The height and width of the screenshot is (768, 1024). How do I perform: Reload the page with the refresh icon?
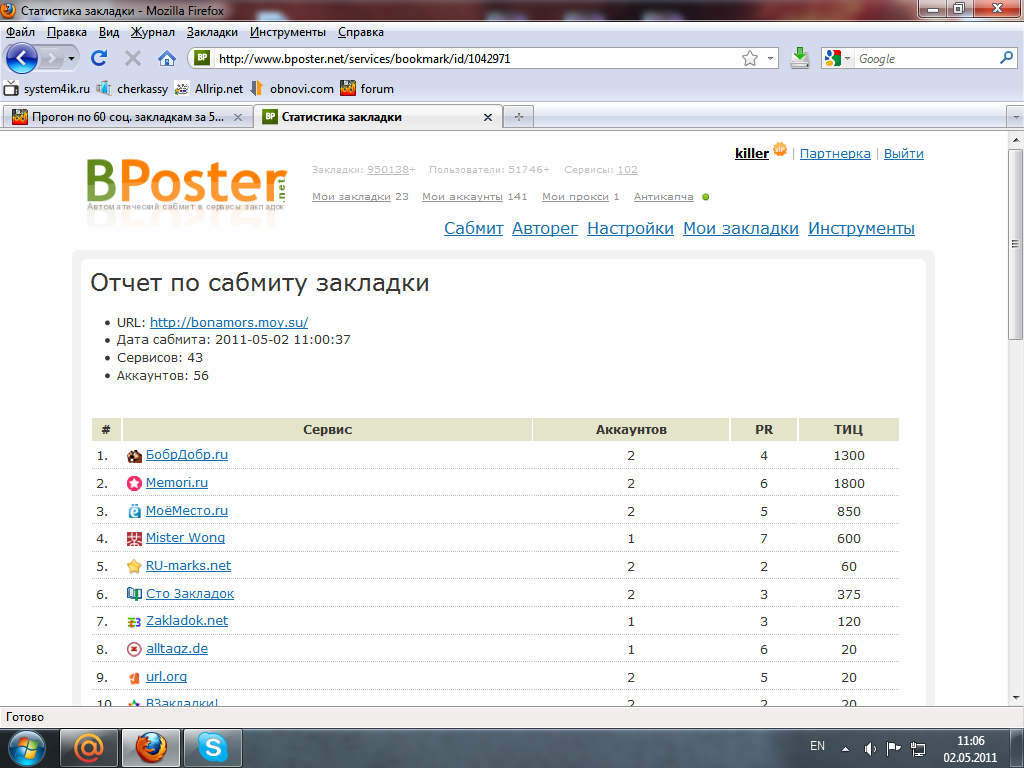99,58
